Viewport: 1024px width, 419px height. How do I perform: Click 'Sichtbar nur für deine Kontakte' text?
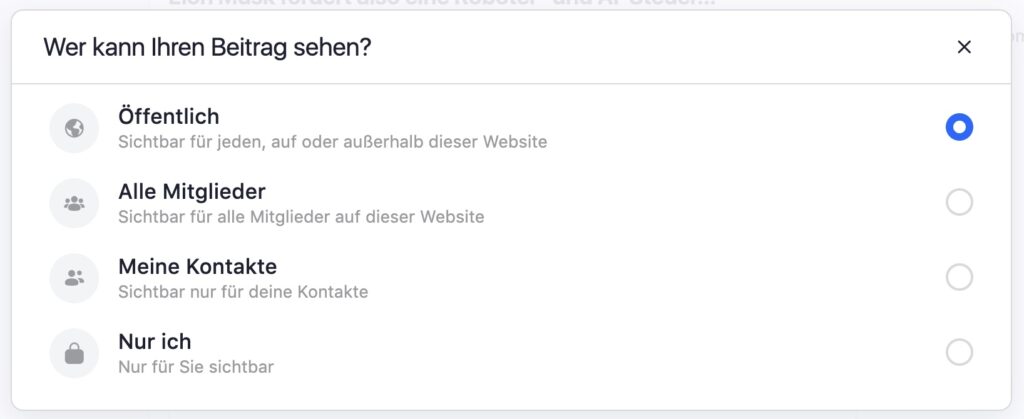coord(243,292)
